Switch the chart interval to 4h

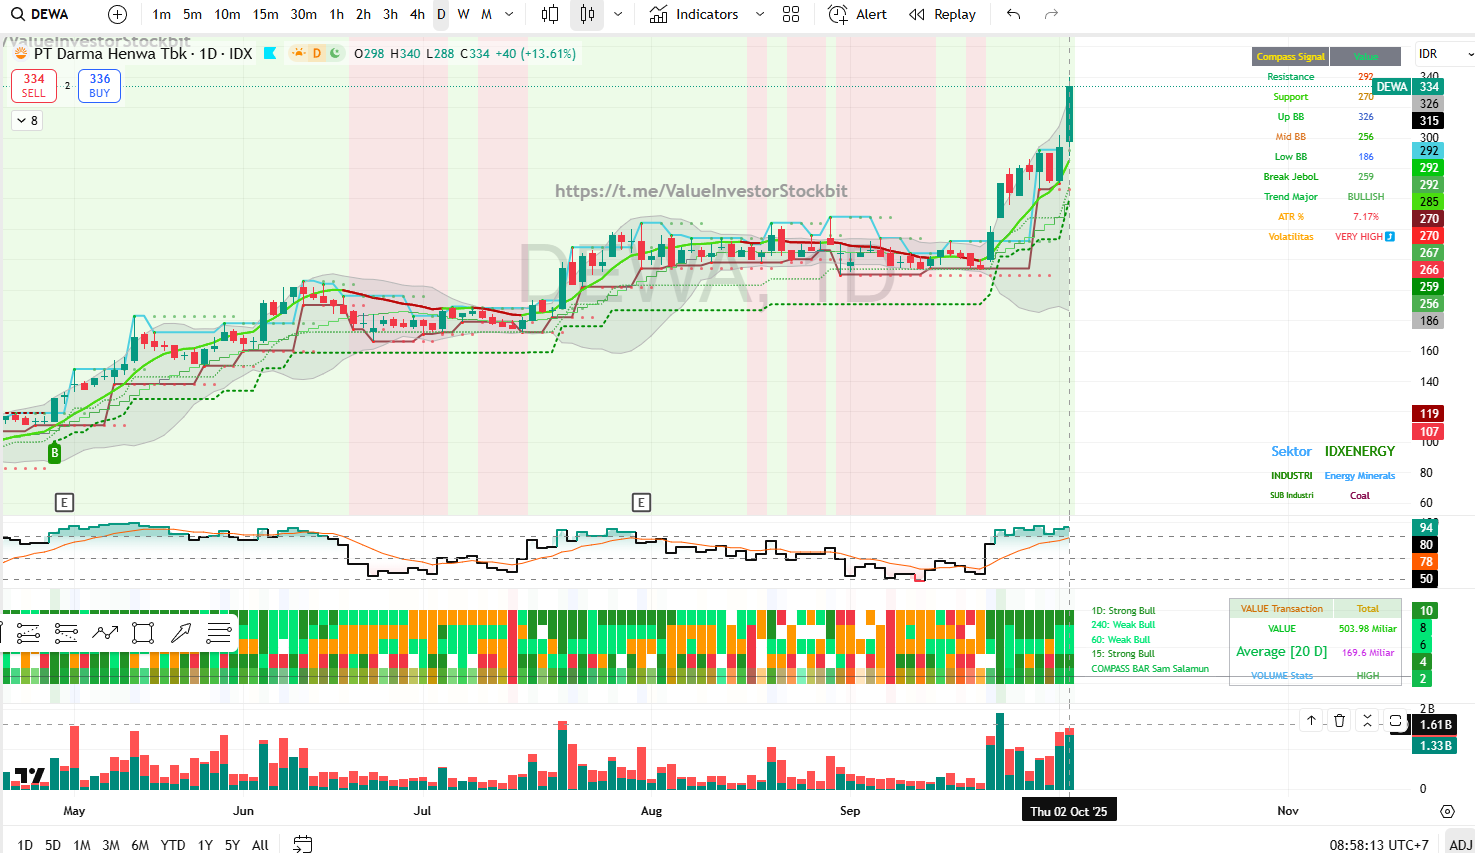pyautogui.click(x=417, y=14)
